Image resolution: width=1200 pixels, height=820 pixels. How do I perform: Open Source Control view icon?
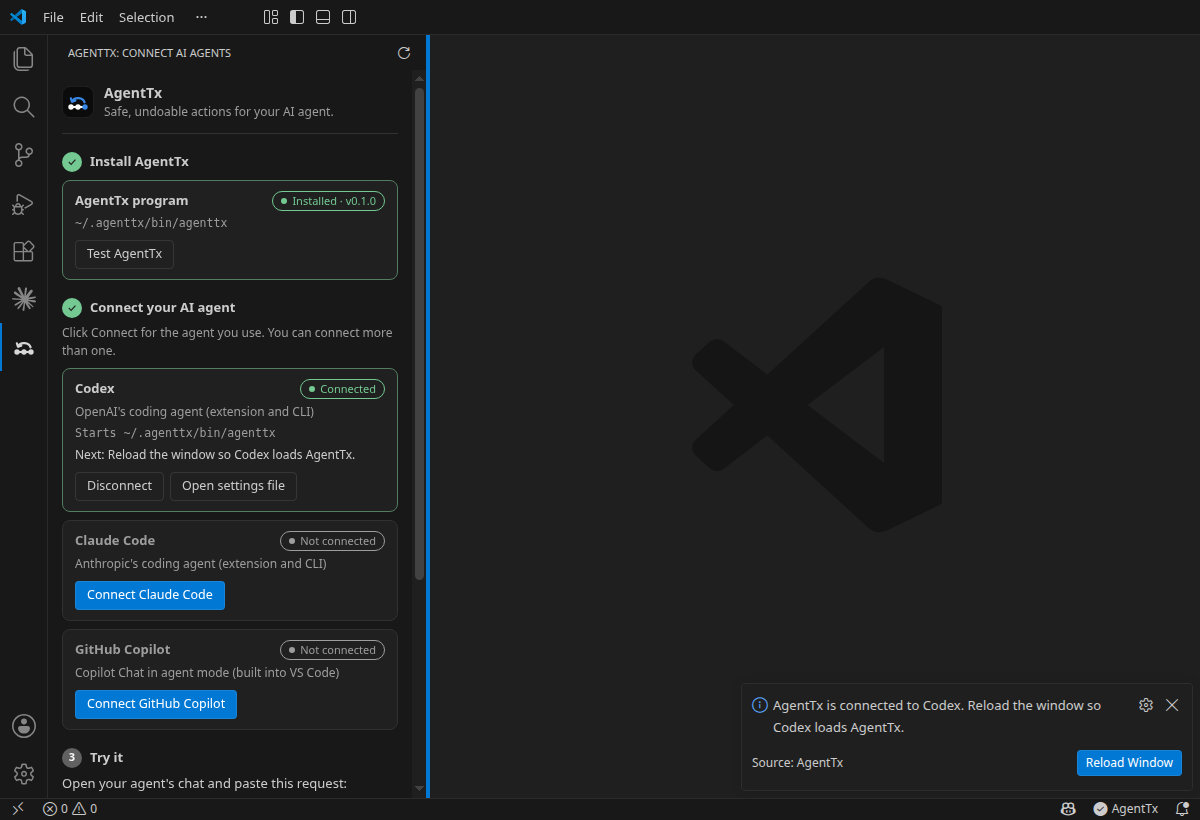23,155
